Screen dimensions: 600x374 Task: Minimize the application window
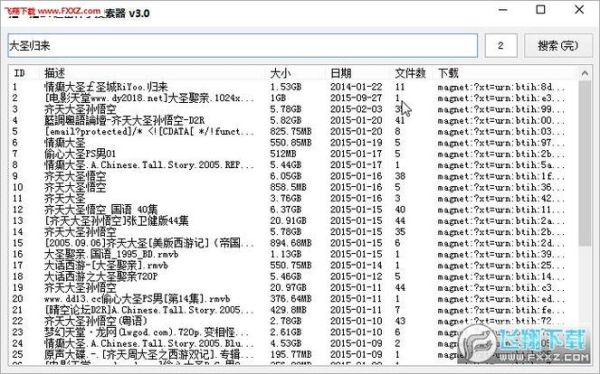click(x=503, y=10)
